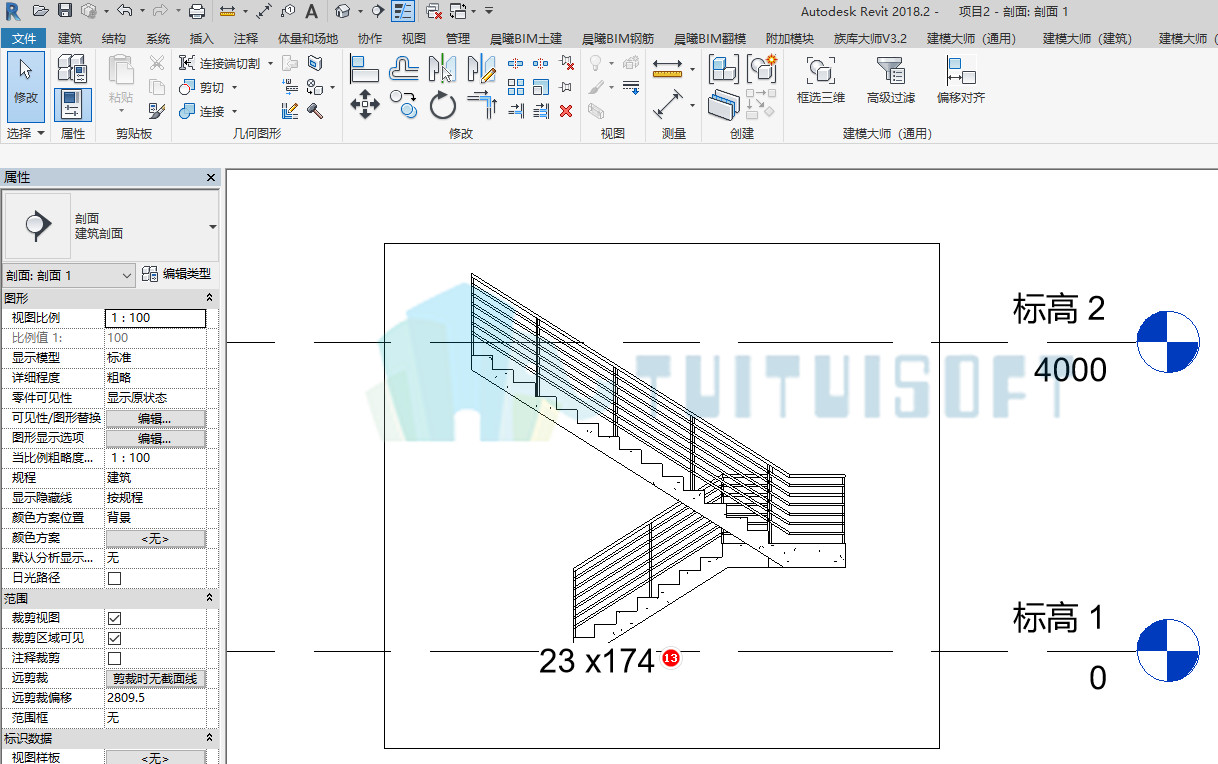Viewport: 1218px width, 764px height.
Task: Collapse the 图形 properties section
Action: (x=209, y=298)
